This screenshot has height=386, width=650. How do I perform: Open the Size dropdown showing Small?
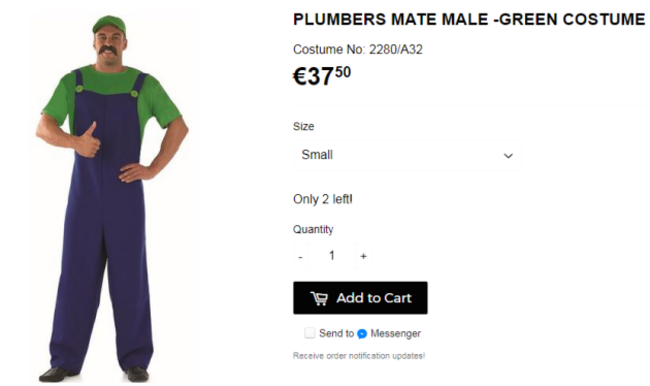(x=407, y=155)
